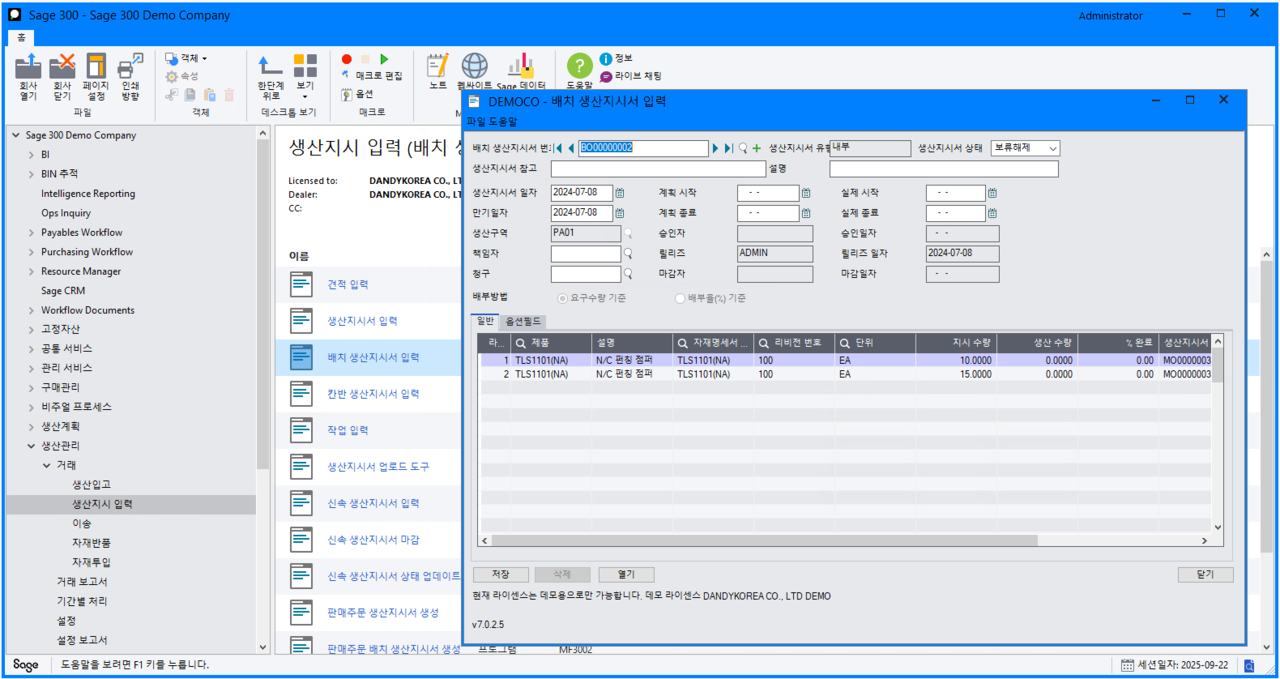Click the 열기 button in dialog

pyautogui.click(x=626, y=575)
